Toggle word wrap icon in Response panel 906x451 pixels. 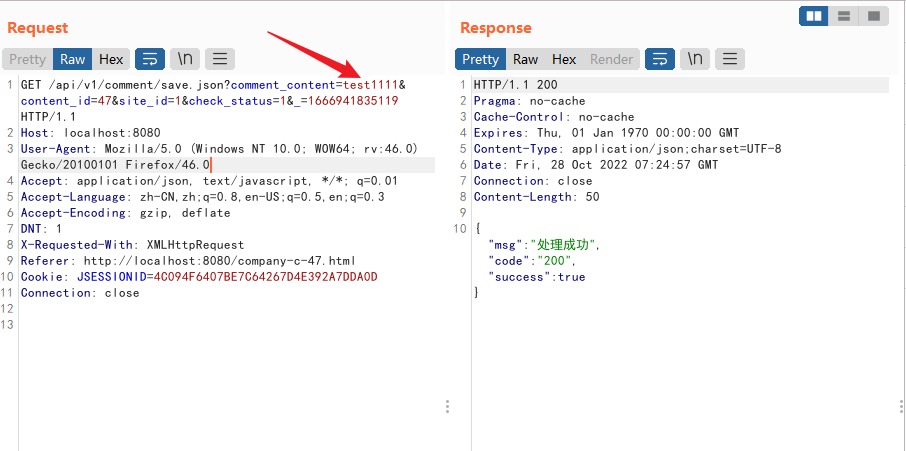point(660,59)
